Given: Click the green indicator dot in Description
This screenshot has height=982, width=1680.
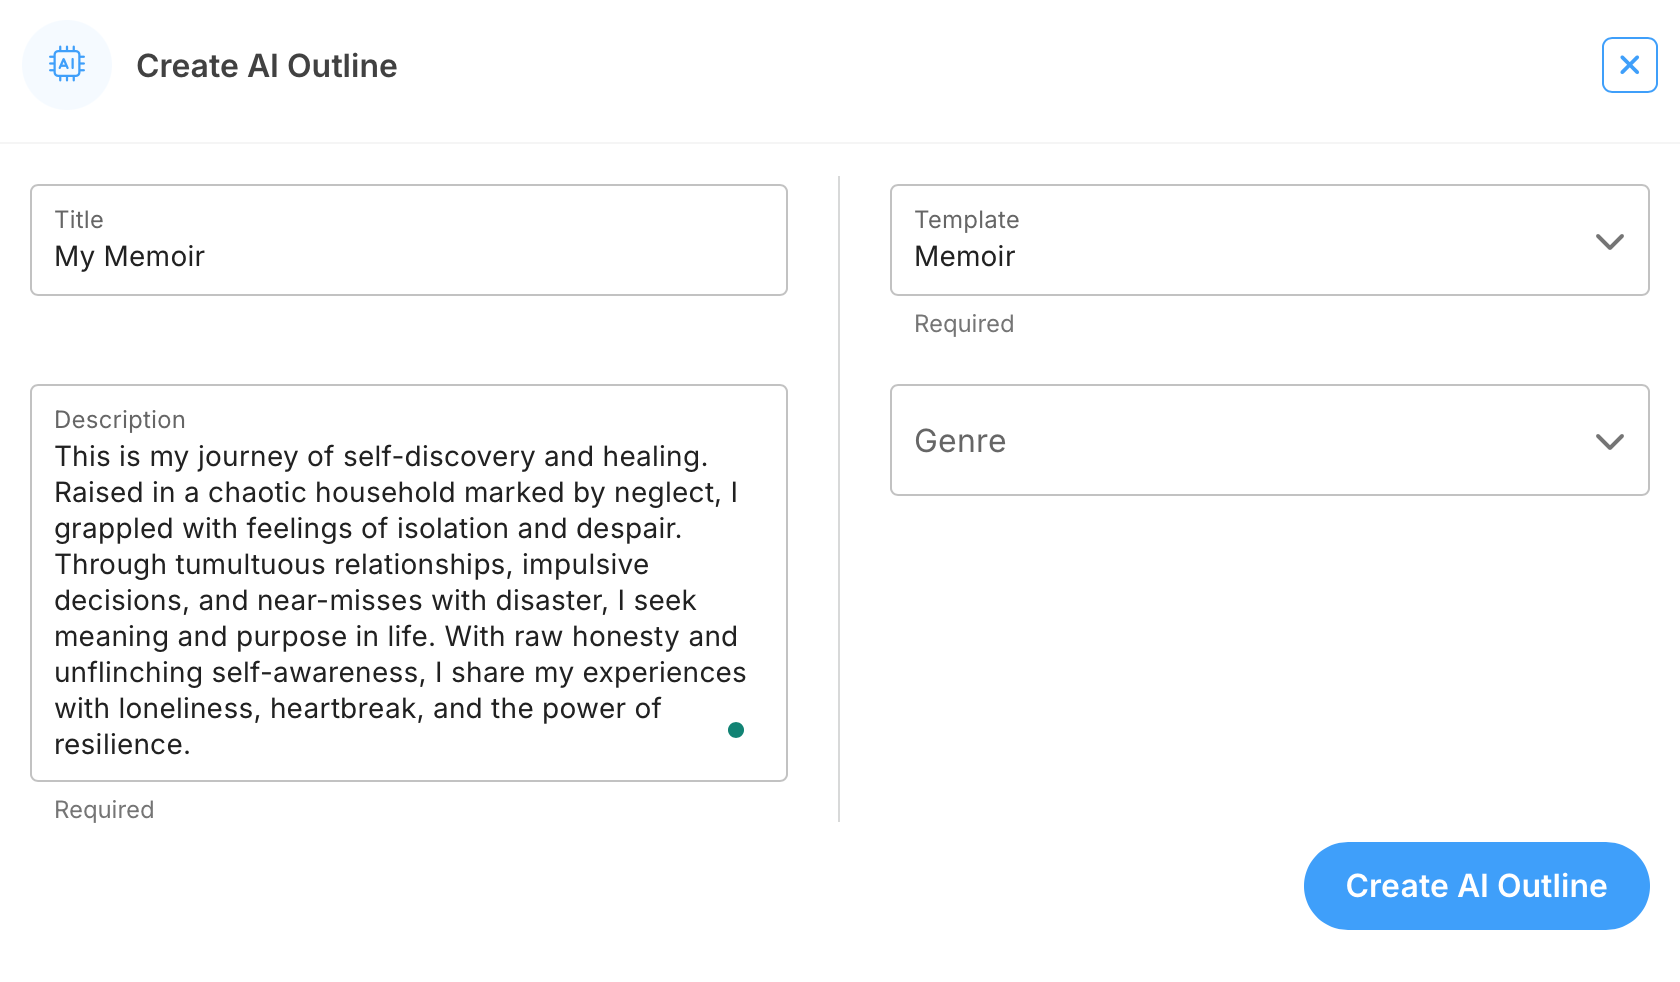Looking at the screenshot, I should coord(736,730).
